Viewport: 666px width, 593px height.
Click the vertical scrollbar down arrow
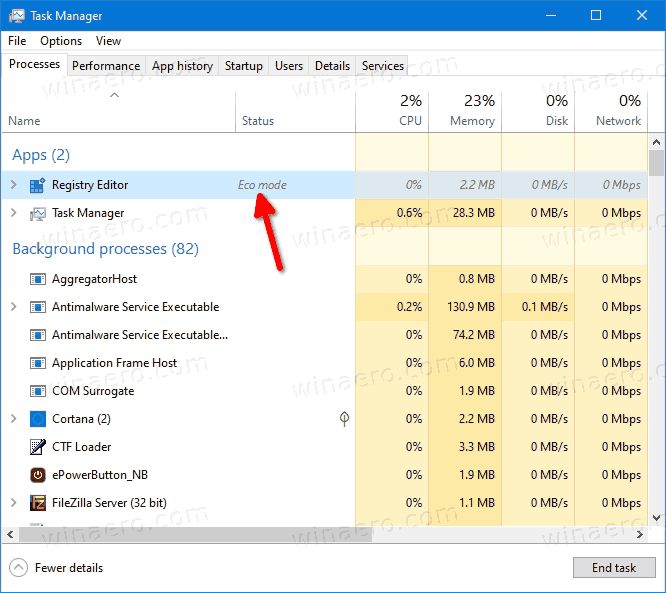click(656, 517)
